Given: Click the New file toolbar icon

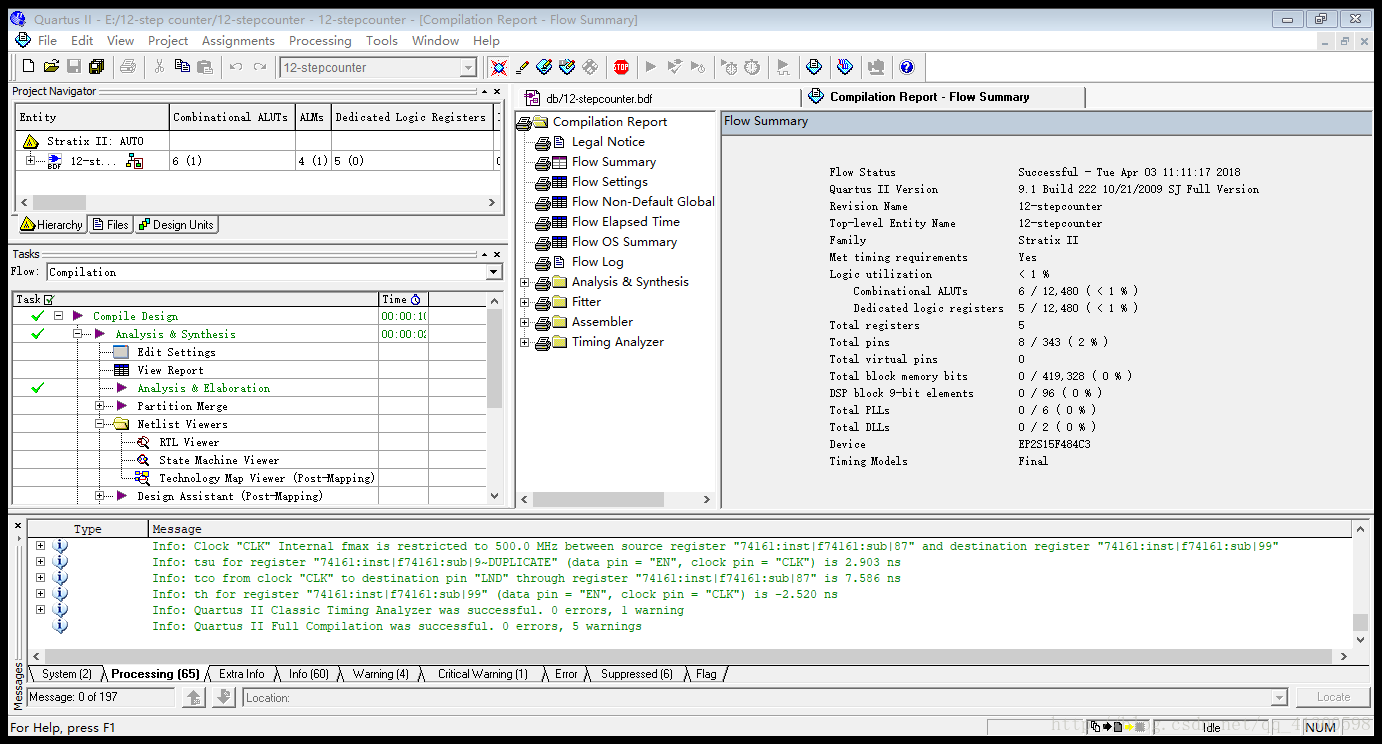Looking at the screenshot, I should coord(28,67).
